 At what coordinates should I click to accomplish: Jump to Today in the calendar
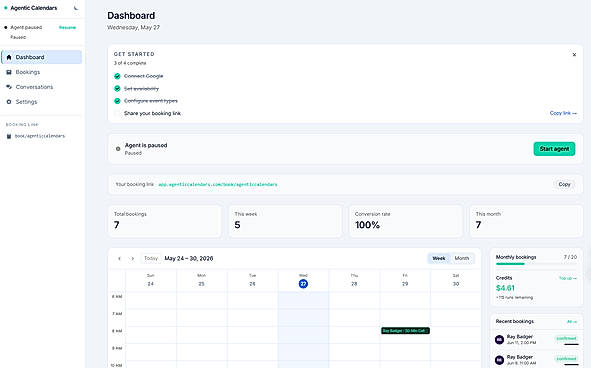pos(151,258)
